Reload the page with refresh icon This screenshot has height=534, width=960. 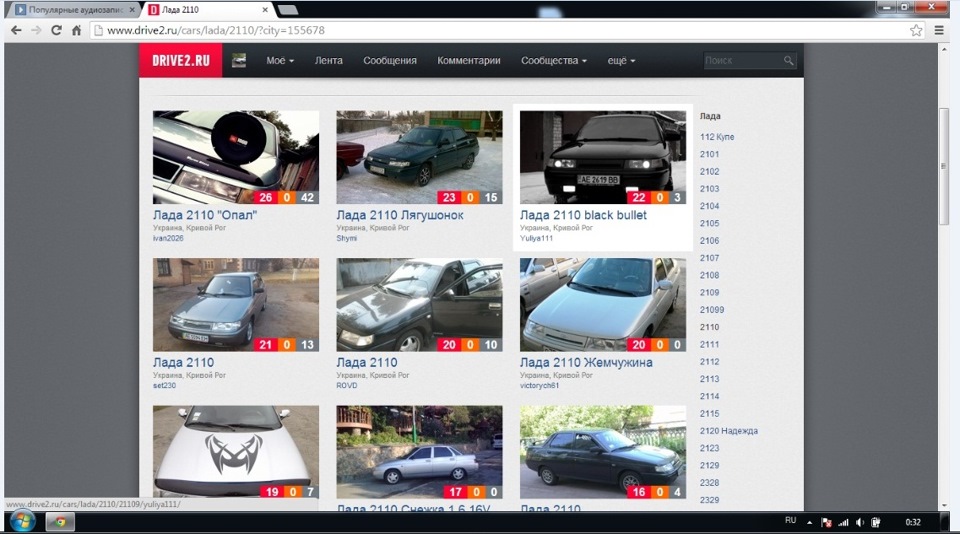(x=56, y=30)
